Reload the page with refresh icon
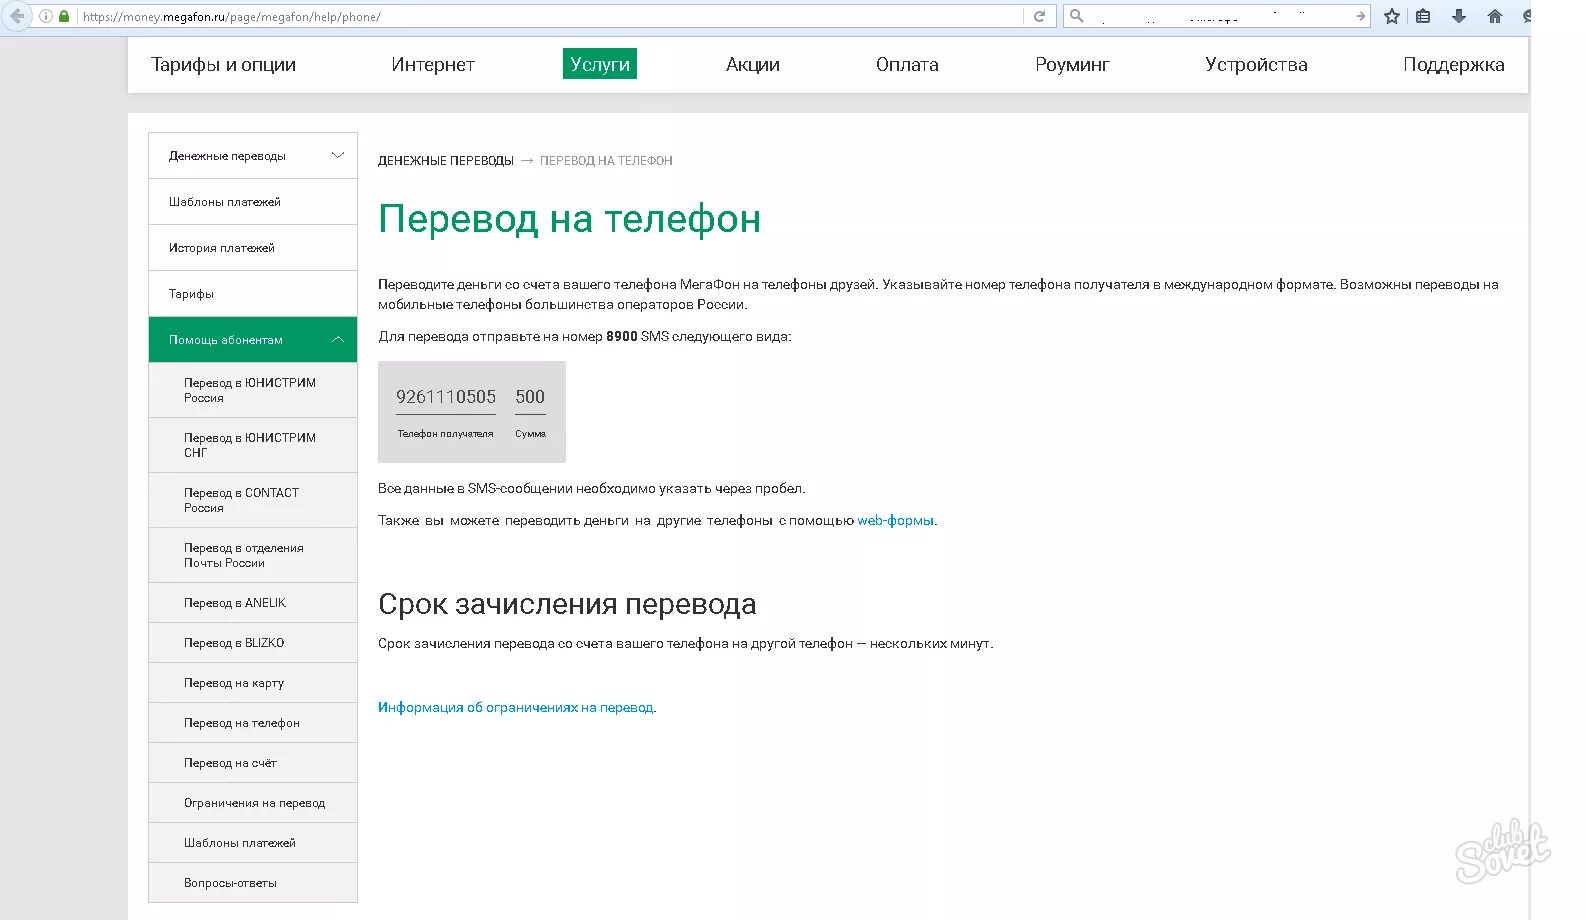Image resolution: width=1586 pixels, height=920 pixels. click(x=1039, y=16)
